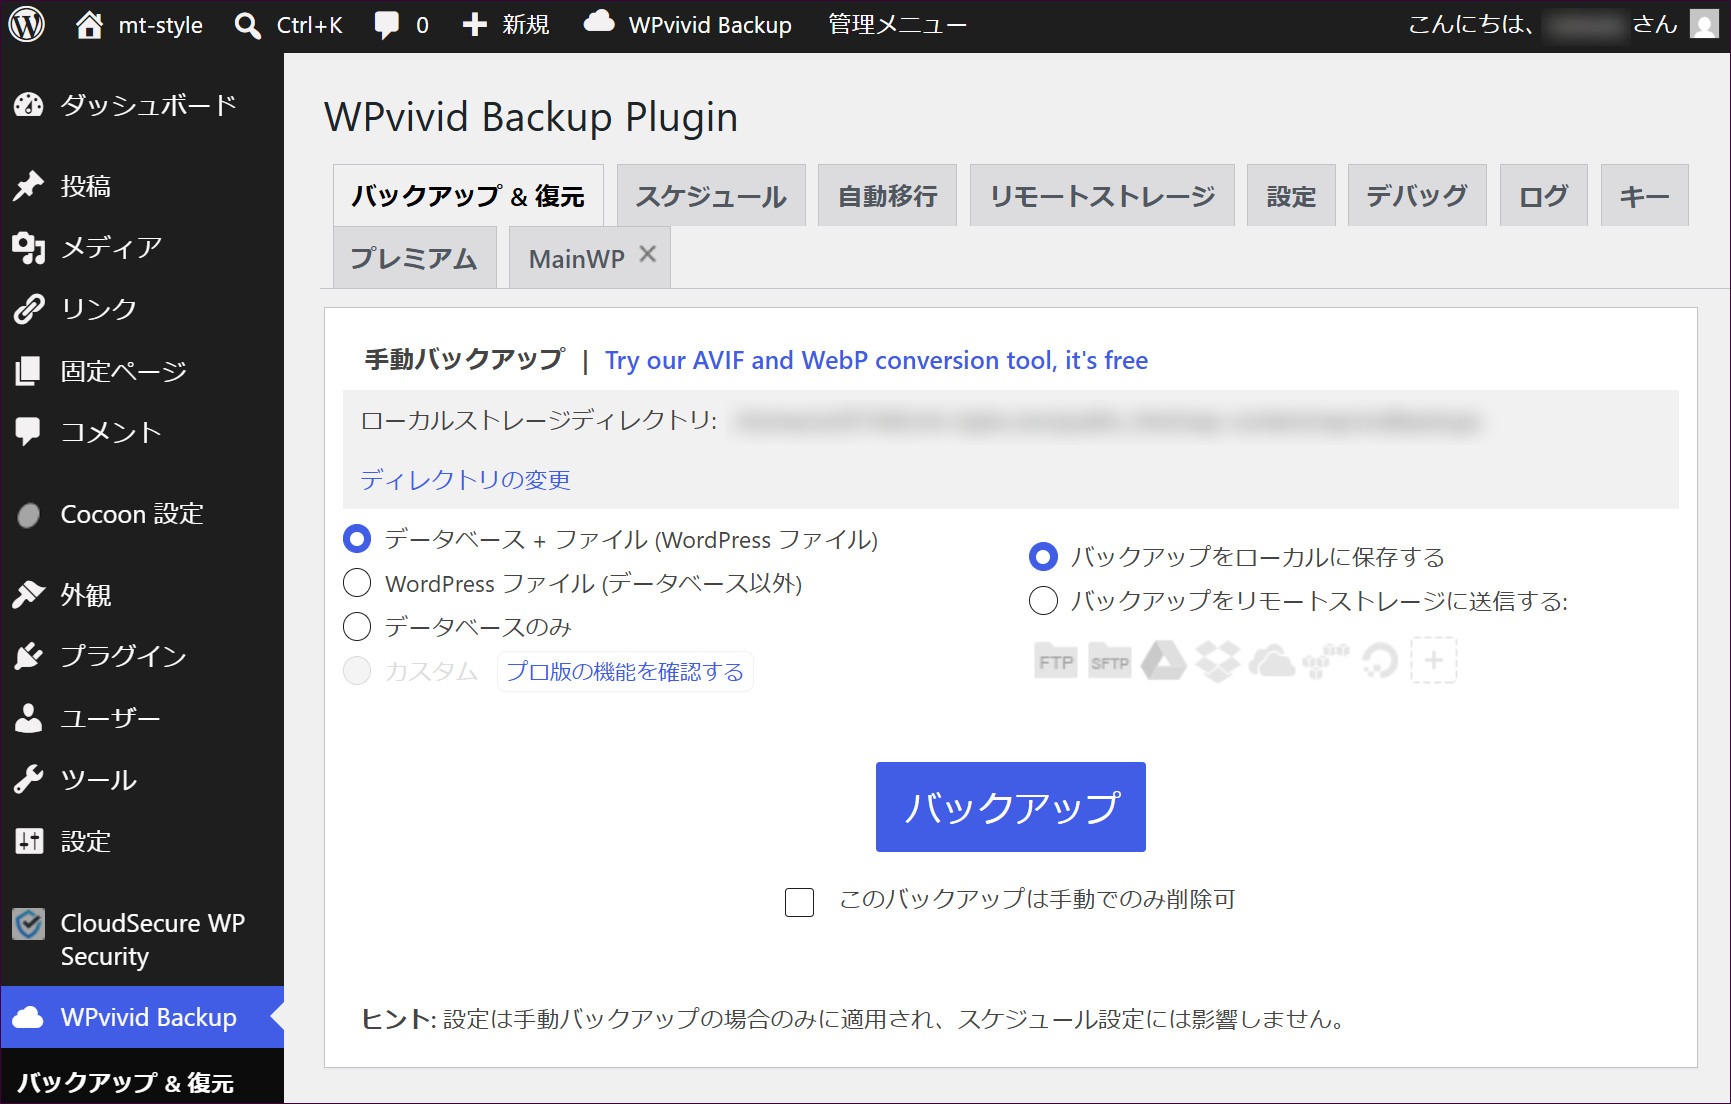Viewport: 1731px width, 1104px height.
Task: Click the plus icon next to 新規
Action: [x=475, y=25]
